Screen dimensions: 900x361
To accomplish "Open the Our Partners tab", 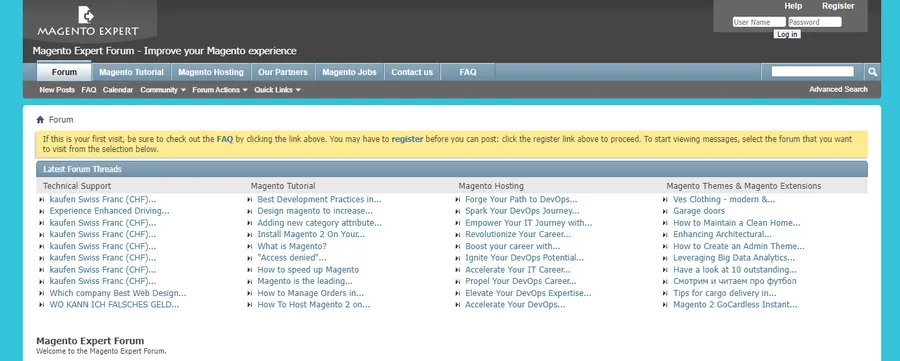I will [283, 72].
